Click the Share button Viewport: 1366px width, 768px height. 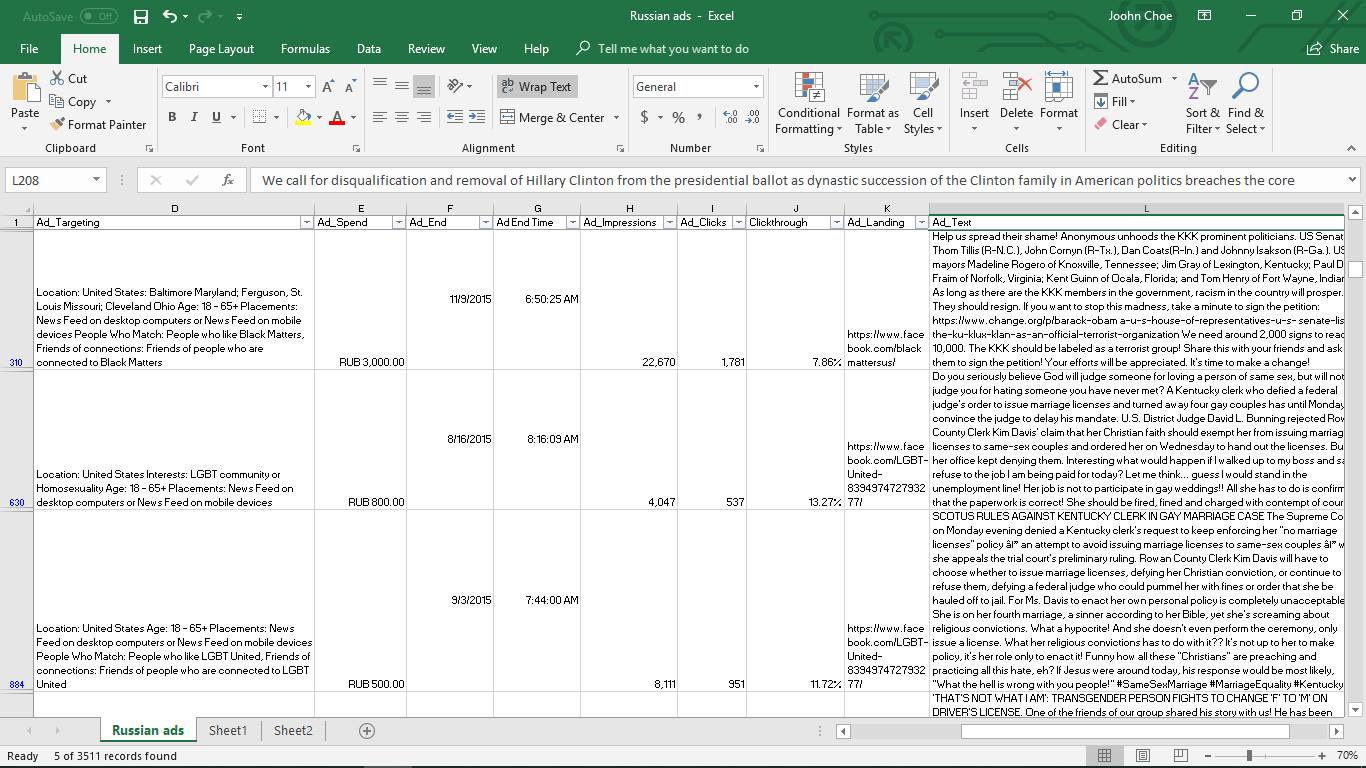pyautogui.click(x=1333, y=48)
